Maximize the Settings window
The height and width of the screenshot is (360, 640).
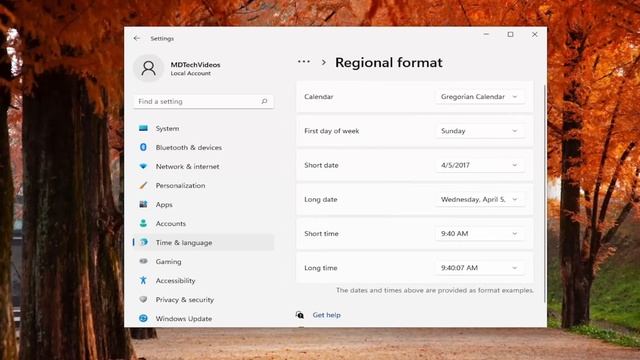coord(510,34)
